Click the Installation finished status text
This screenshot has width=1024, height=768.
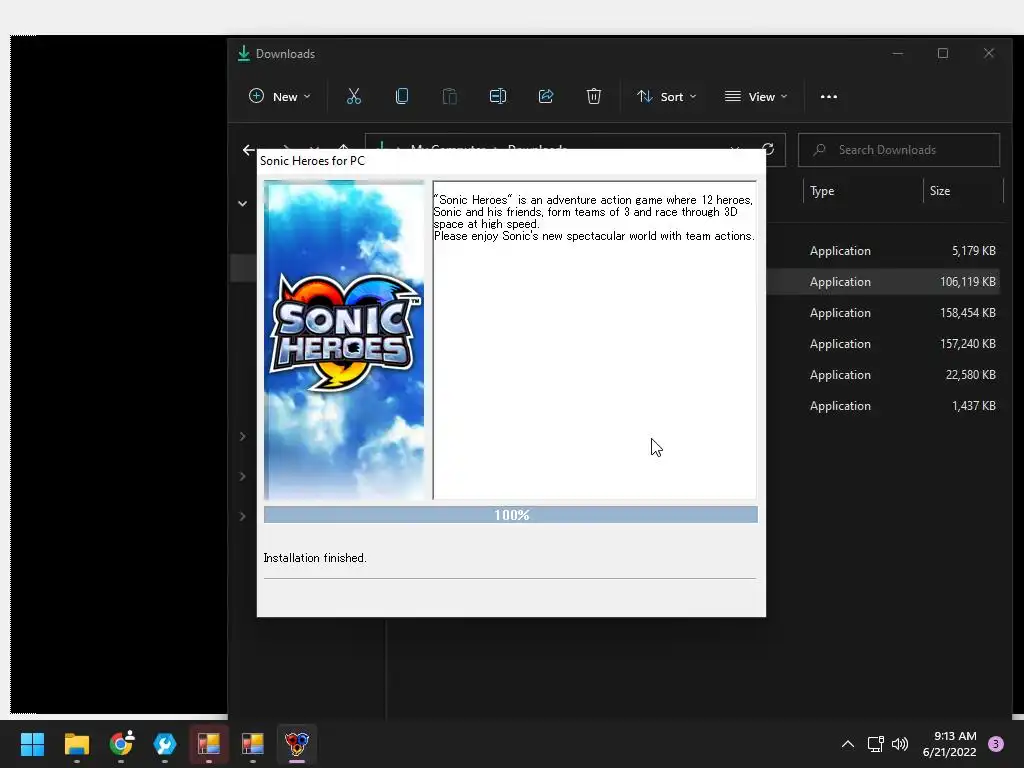[x=315, y=558]
